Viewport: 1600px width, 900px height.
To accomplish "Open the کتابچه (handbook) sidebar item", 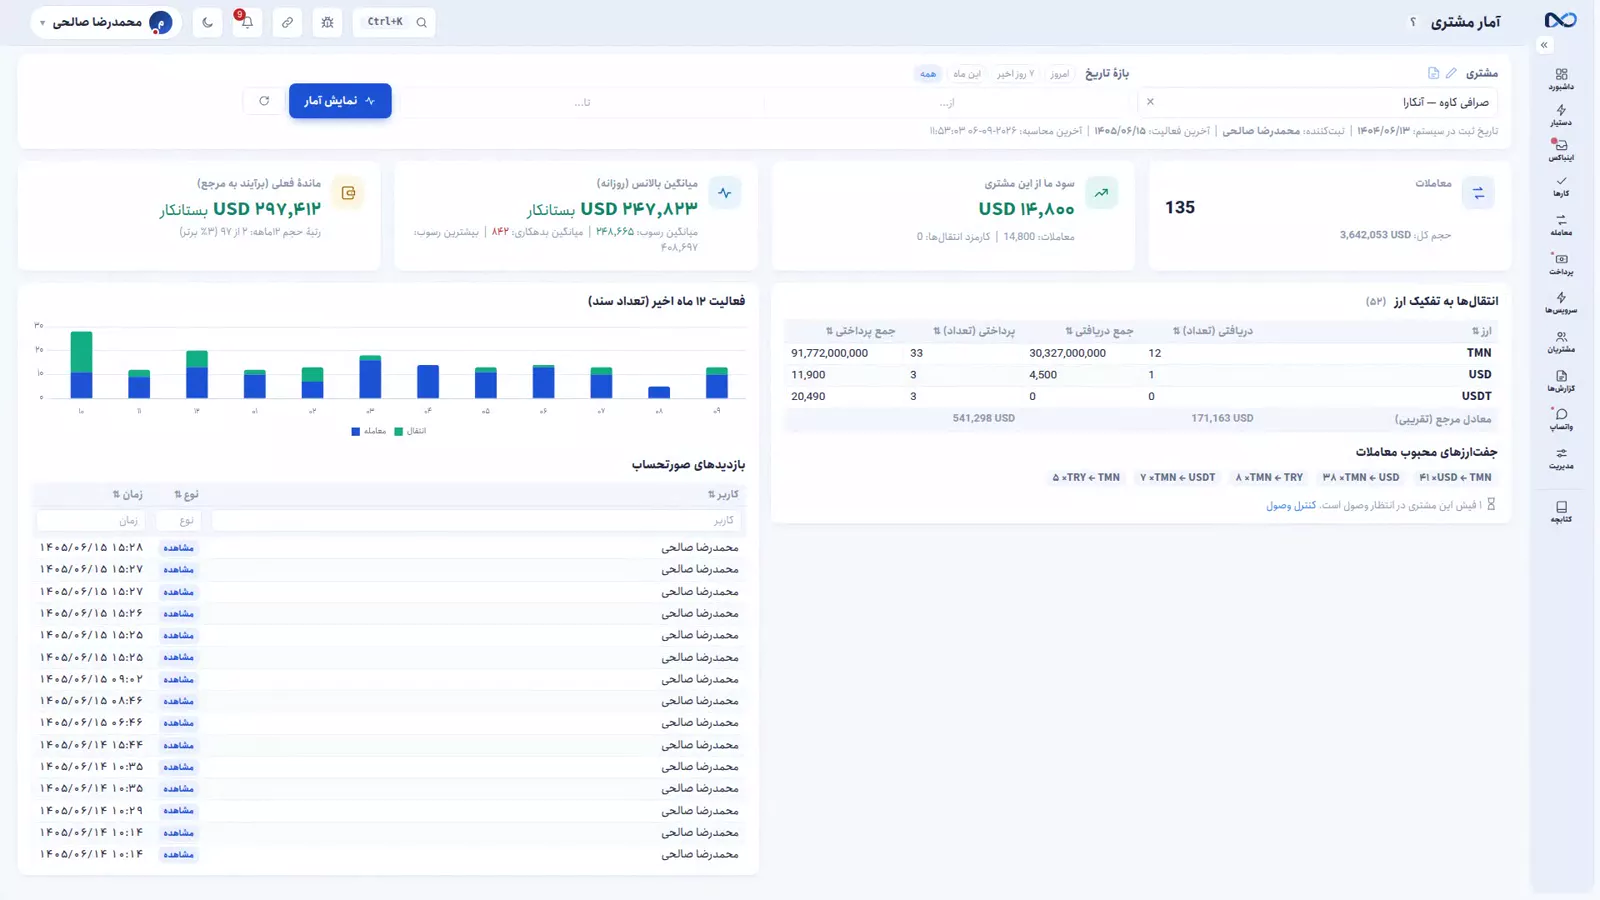I will point(1561,512).
